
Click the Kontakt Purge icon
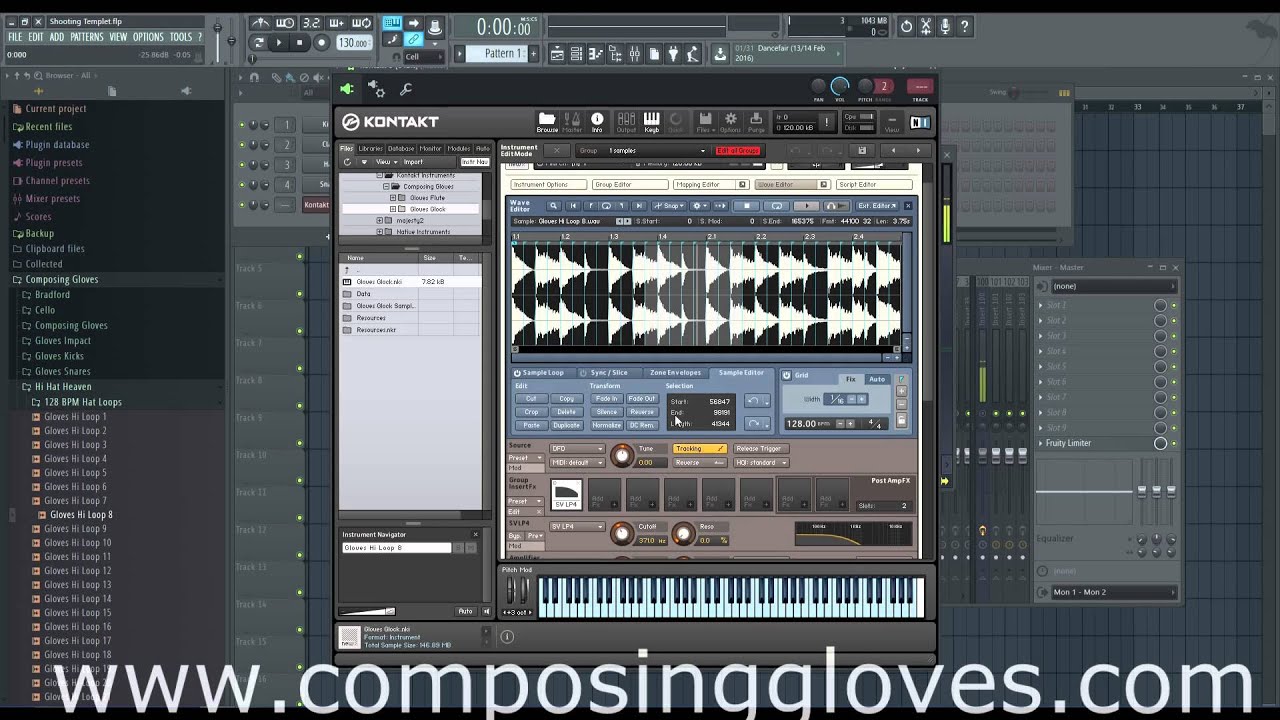point(756,122)
